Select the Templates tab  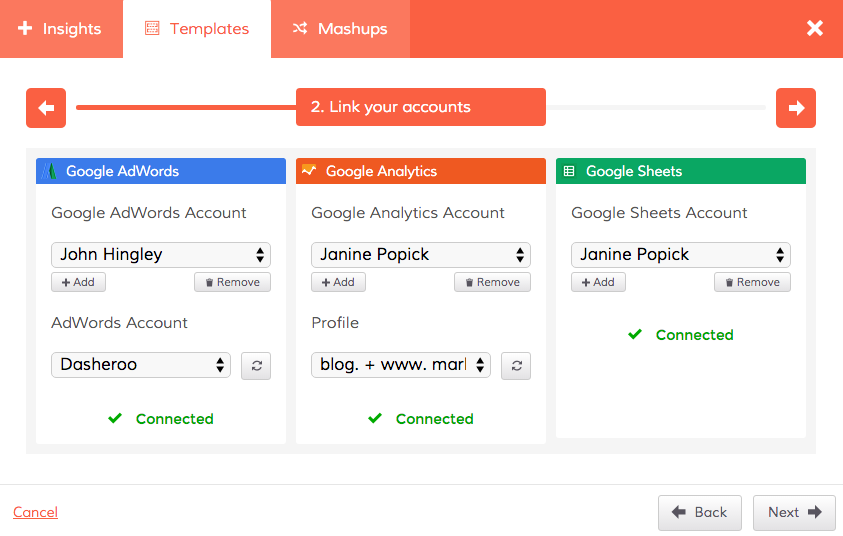point(197,29)
